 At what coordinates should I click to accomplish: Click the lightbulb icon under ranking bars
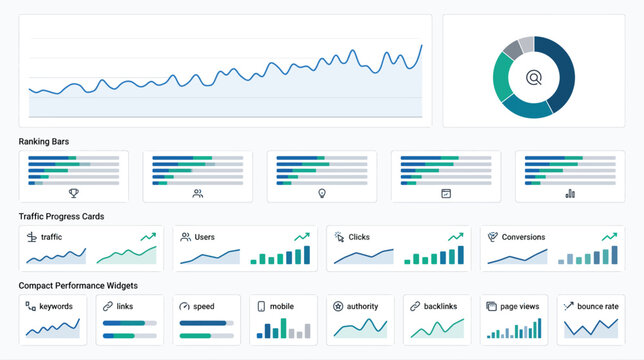tap(322, 193)
